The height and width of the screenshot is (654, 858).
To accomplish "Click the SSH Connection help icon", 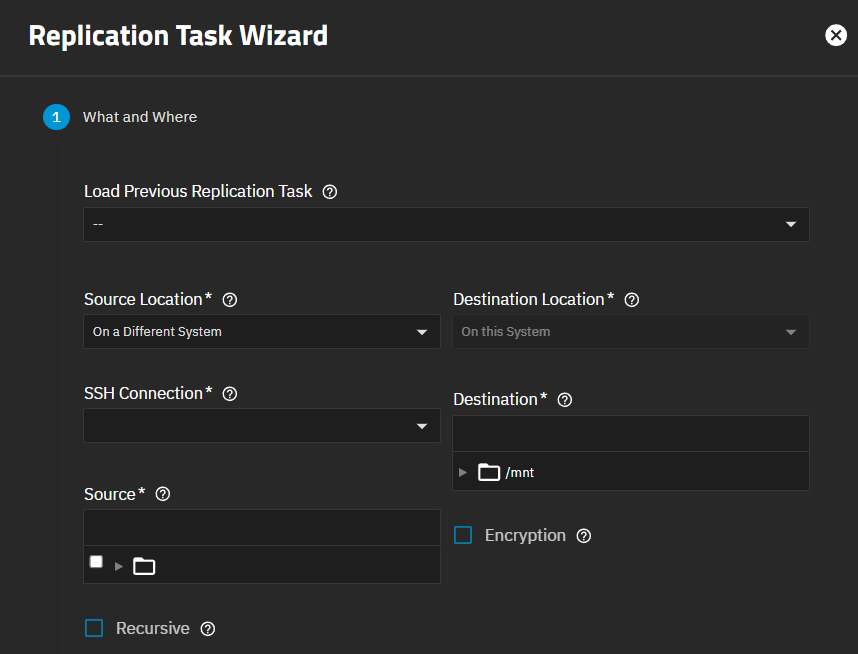I will click(230, 394).
